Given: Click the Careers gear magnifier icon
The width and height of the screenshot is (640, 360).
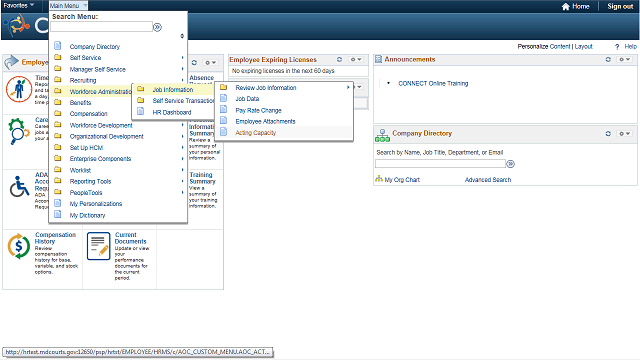Looking at the screenshot, I should coord(19,131).
